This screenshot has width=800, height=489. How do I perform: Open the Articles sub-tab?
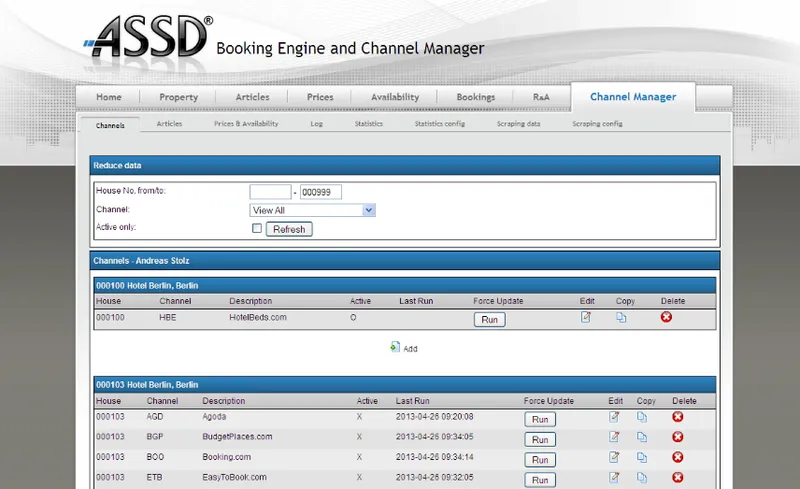click(169, 124)
